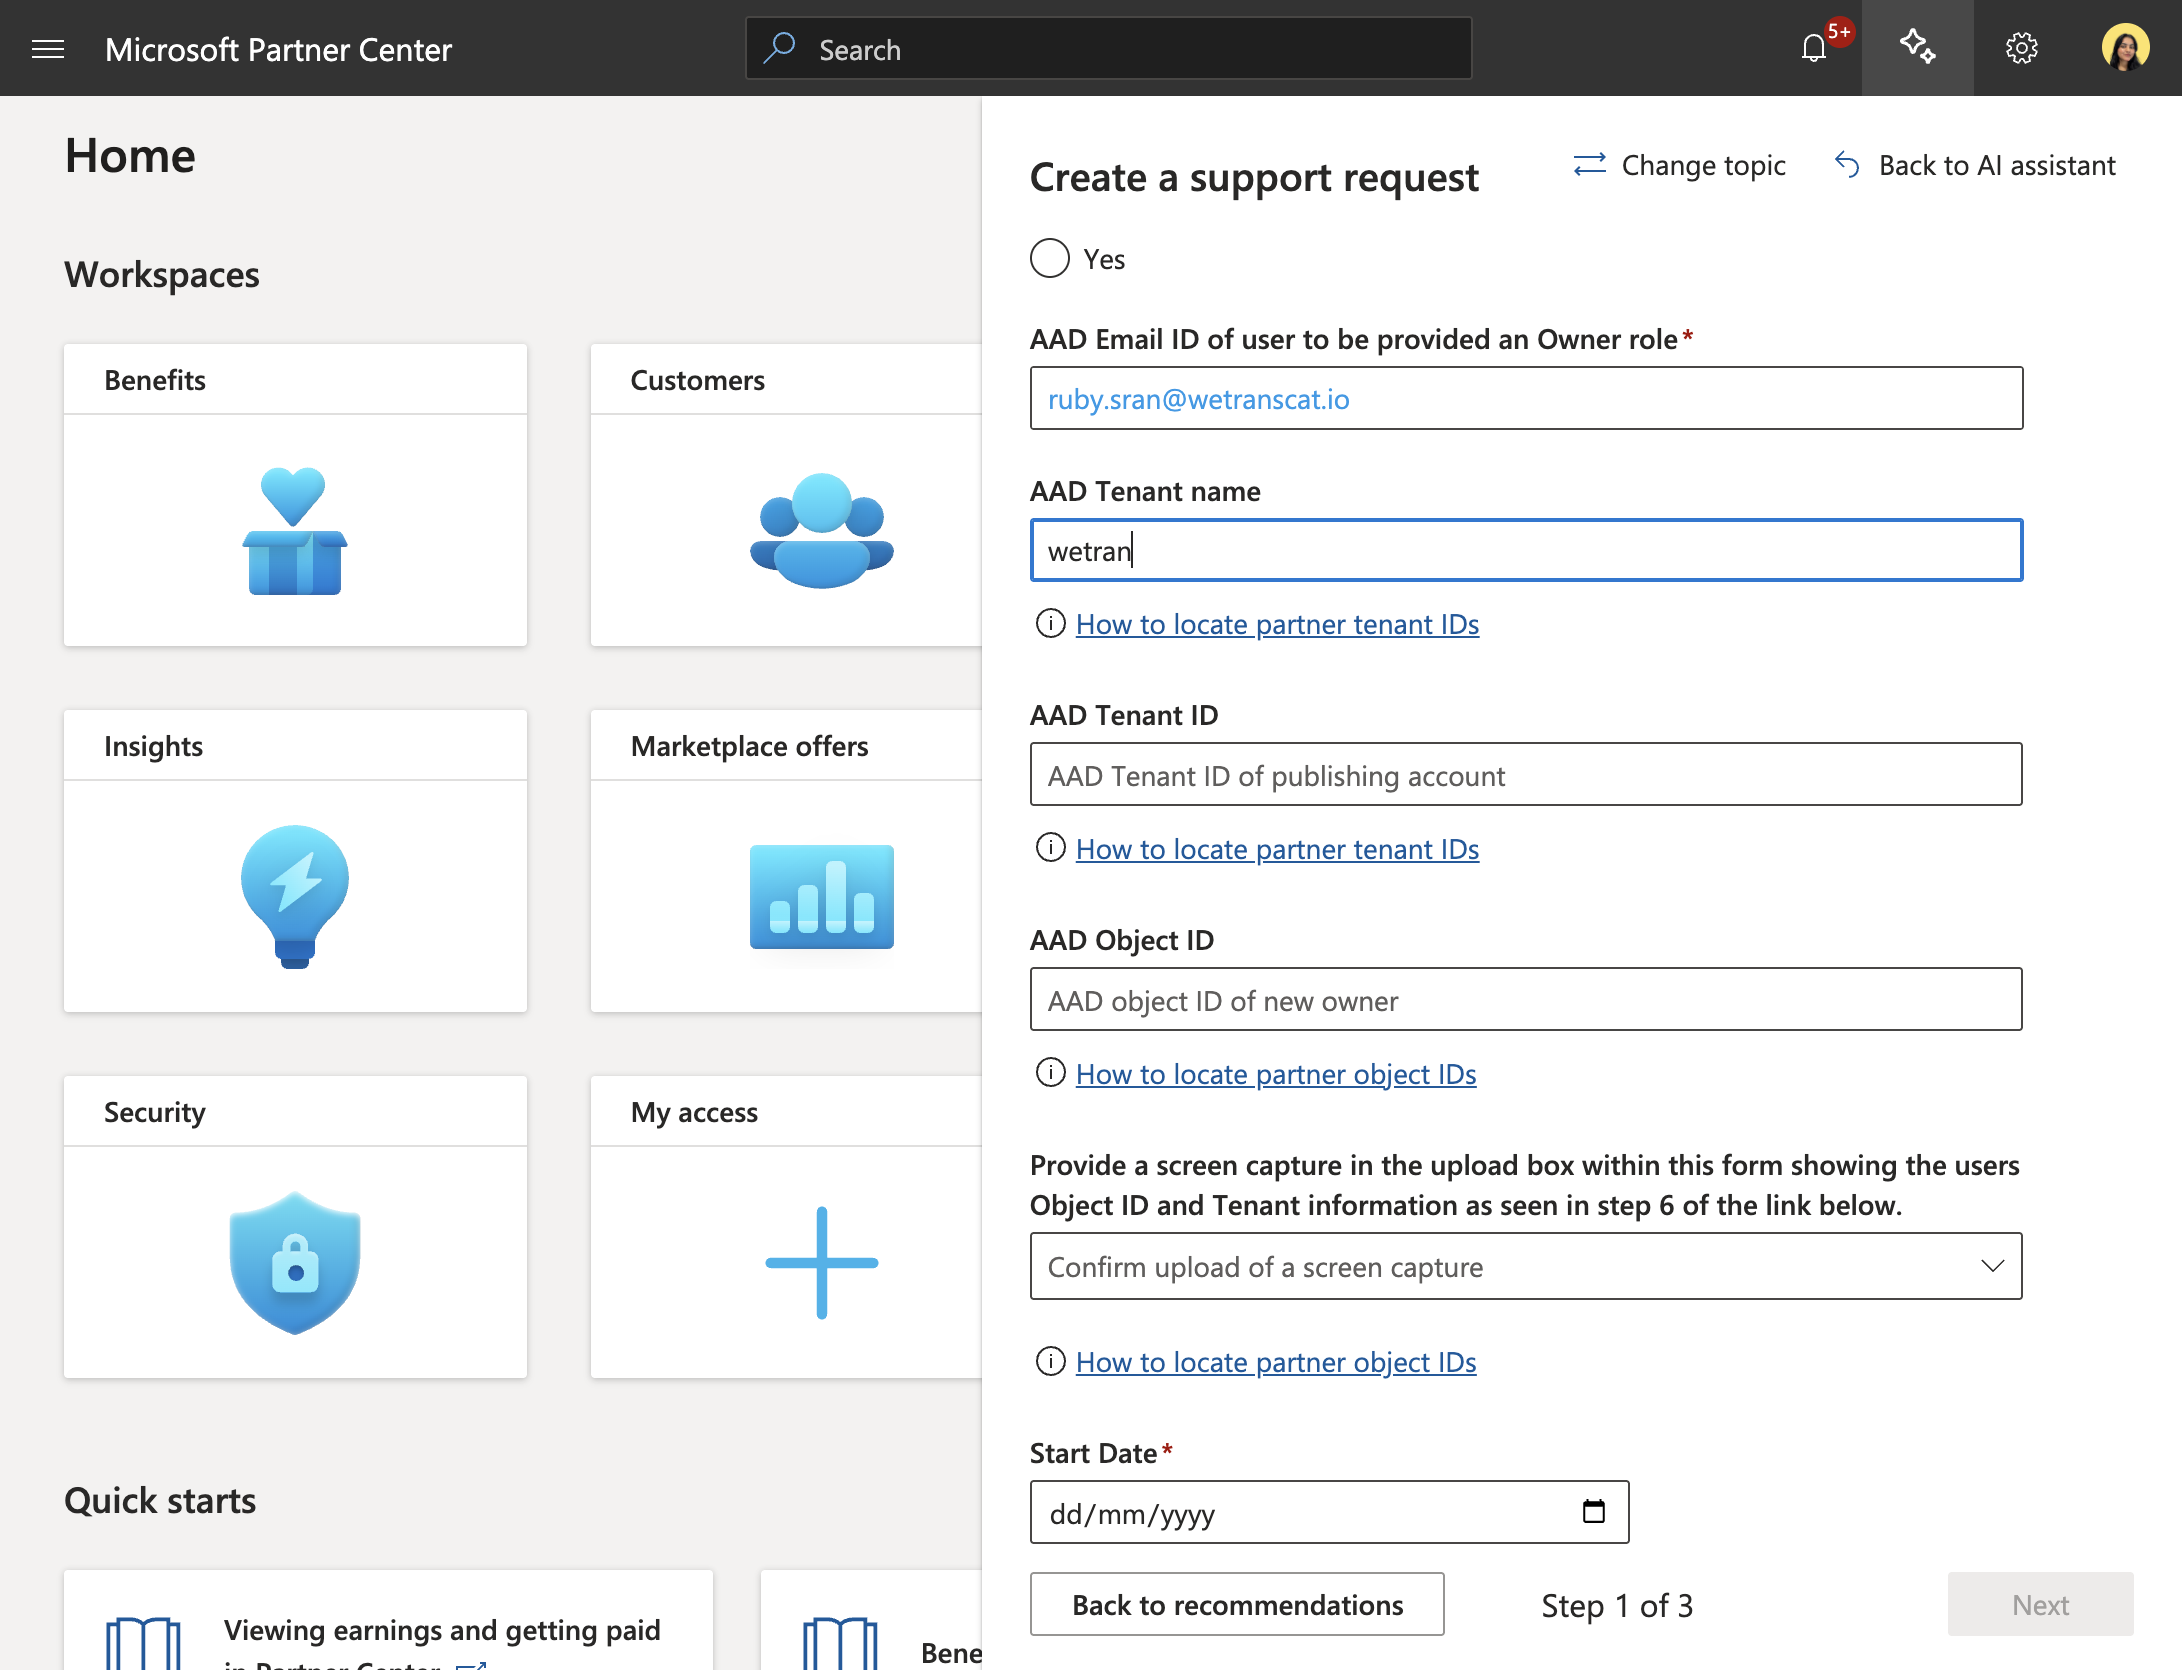Open the settings gear
Viewport: 2182px width, 1670px height.
2021,48
